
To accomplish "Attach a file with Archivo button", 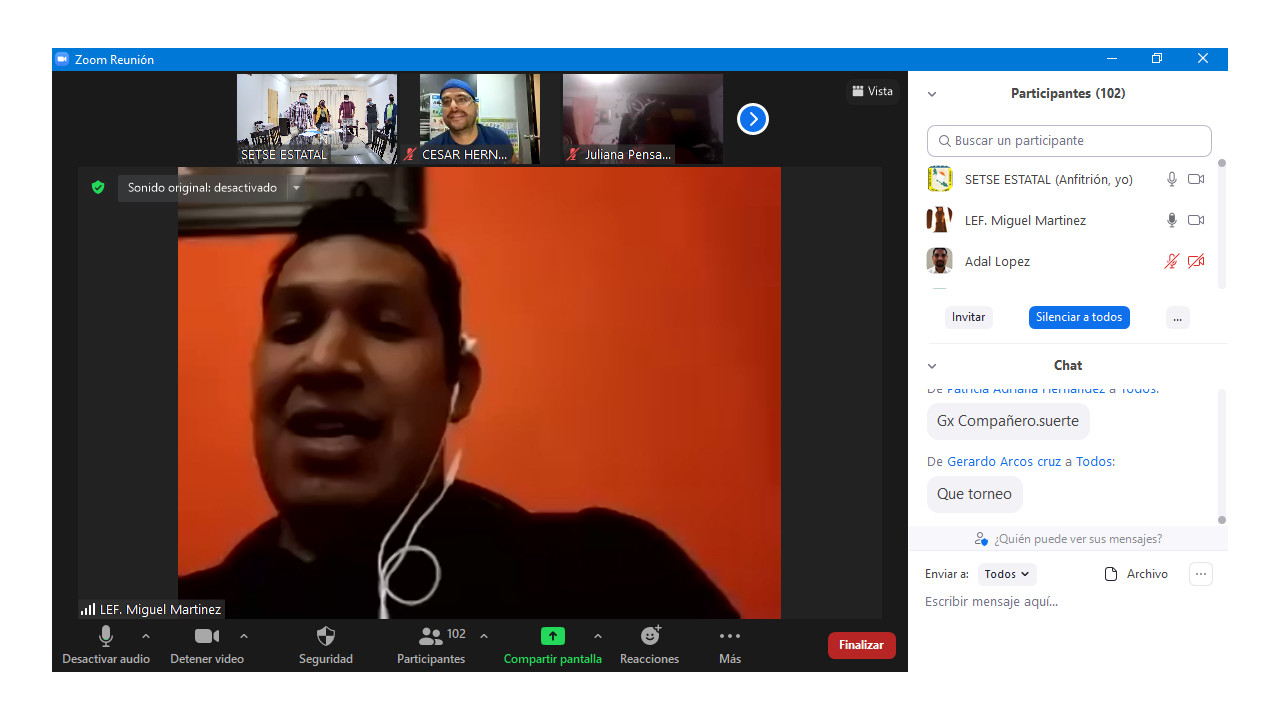I will point(1136,574).
